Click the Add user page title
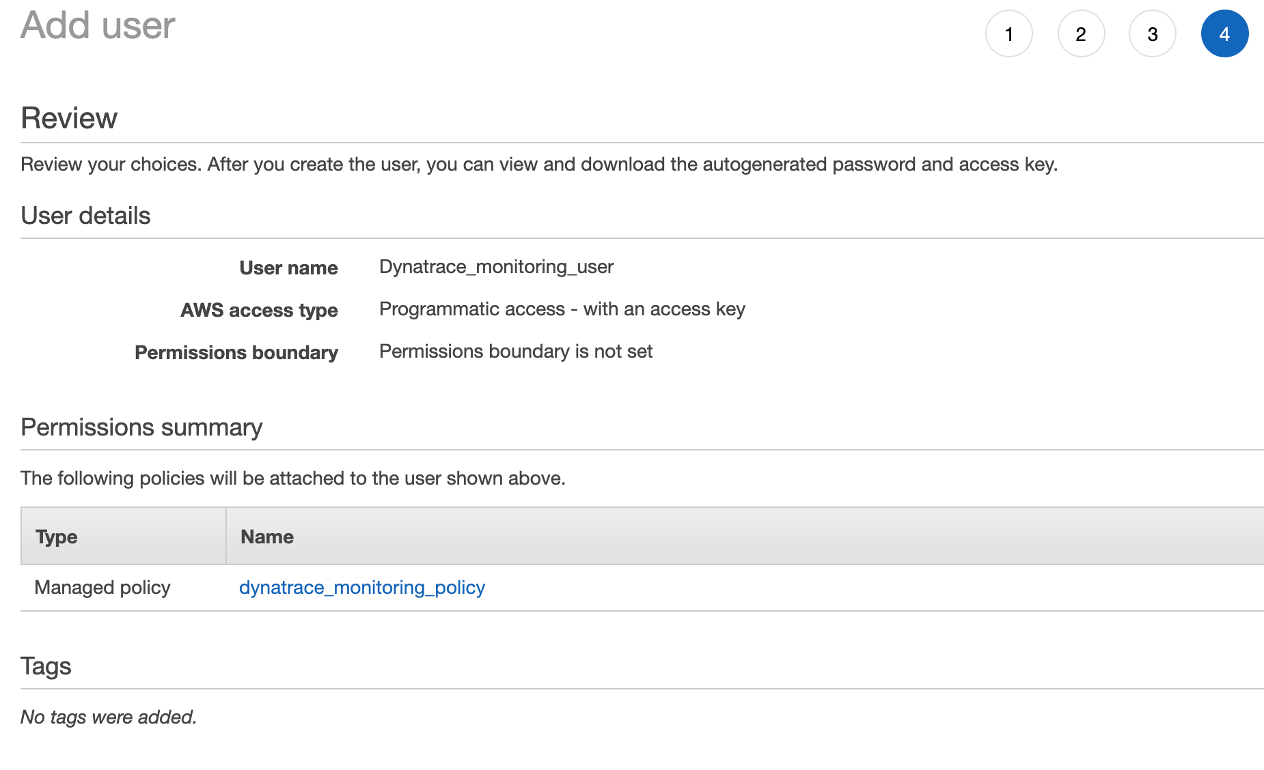Screen dimensions: 1264x770 [98, 25]
